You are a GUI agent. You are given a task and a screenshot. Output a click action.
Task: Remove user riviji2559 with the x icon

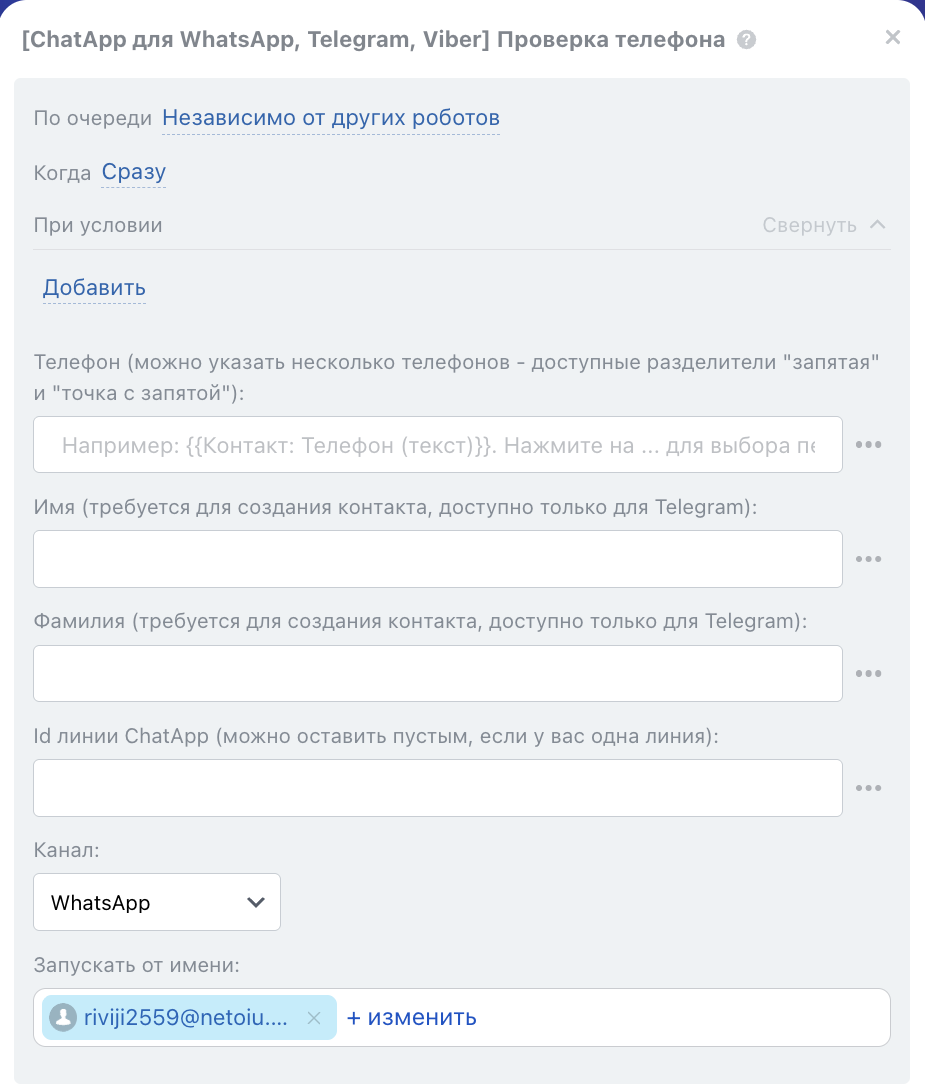(313, 1018)
